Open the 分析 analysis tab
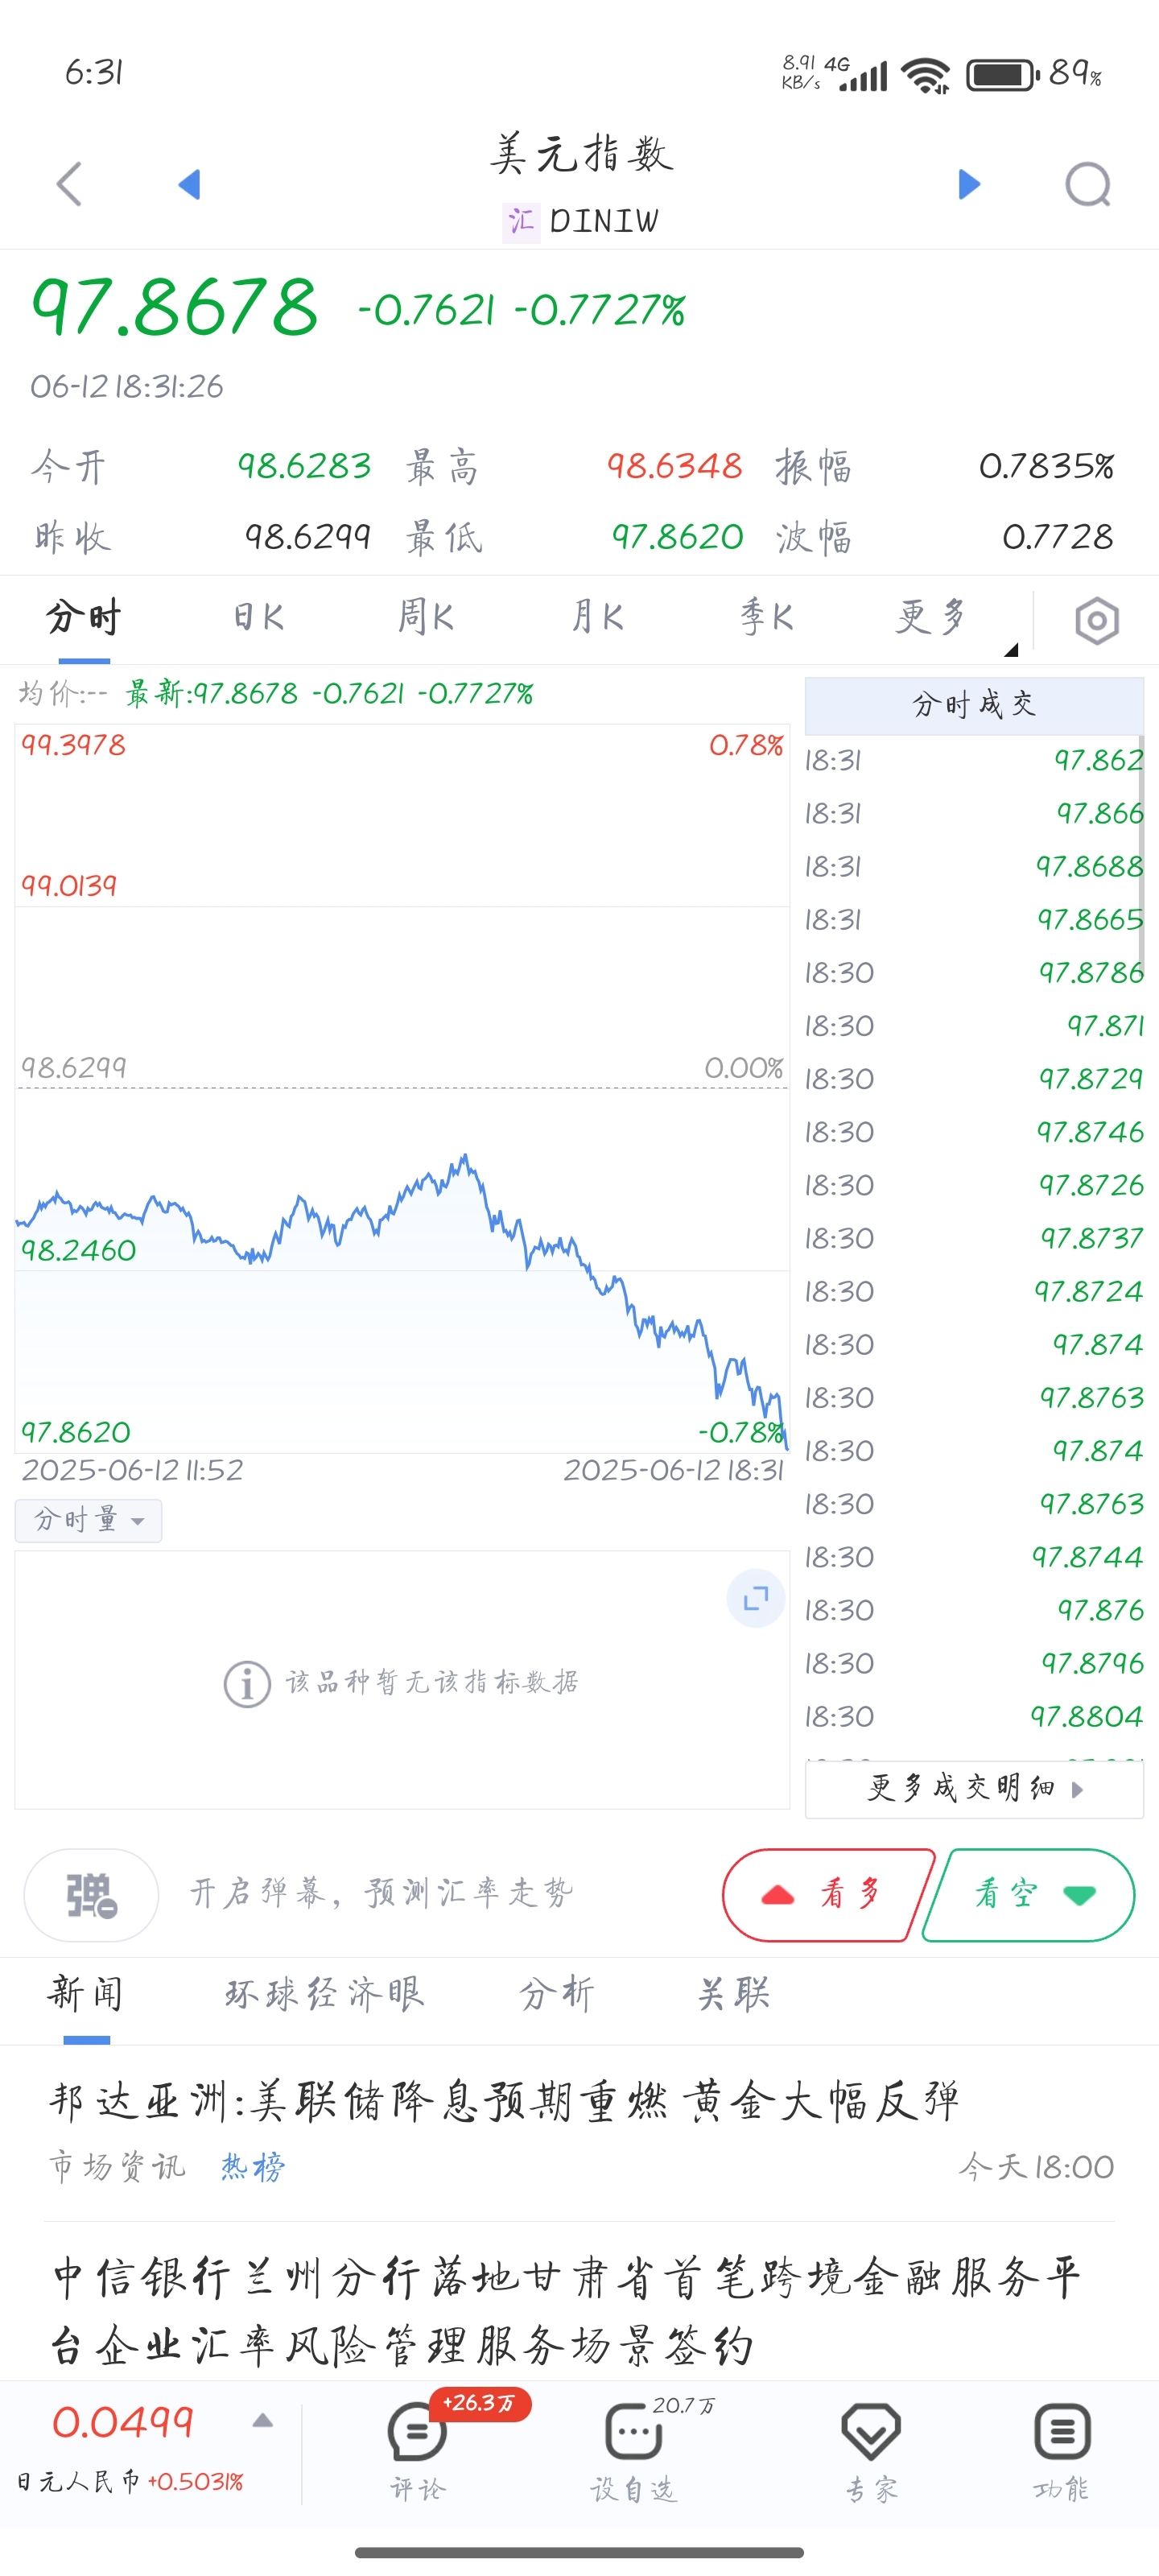This screenshot has height=2576, width=1159. (556, 1995)
